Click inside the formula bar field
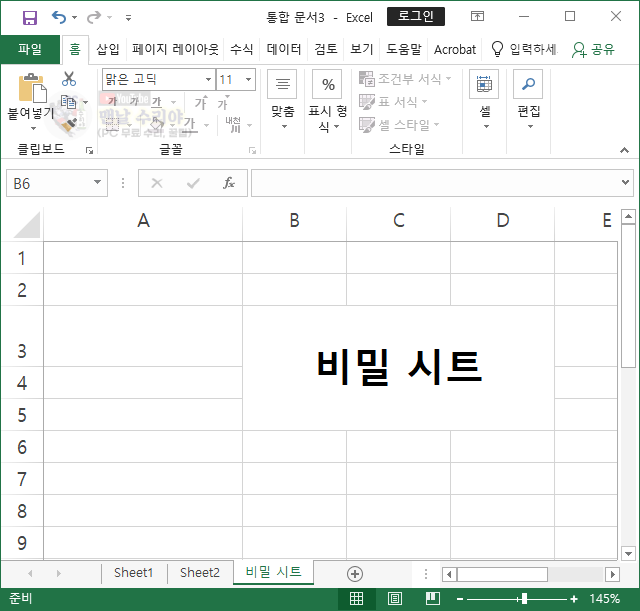This screenshot has width=640, height=611. point(435,183)
